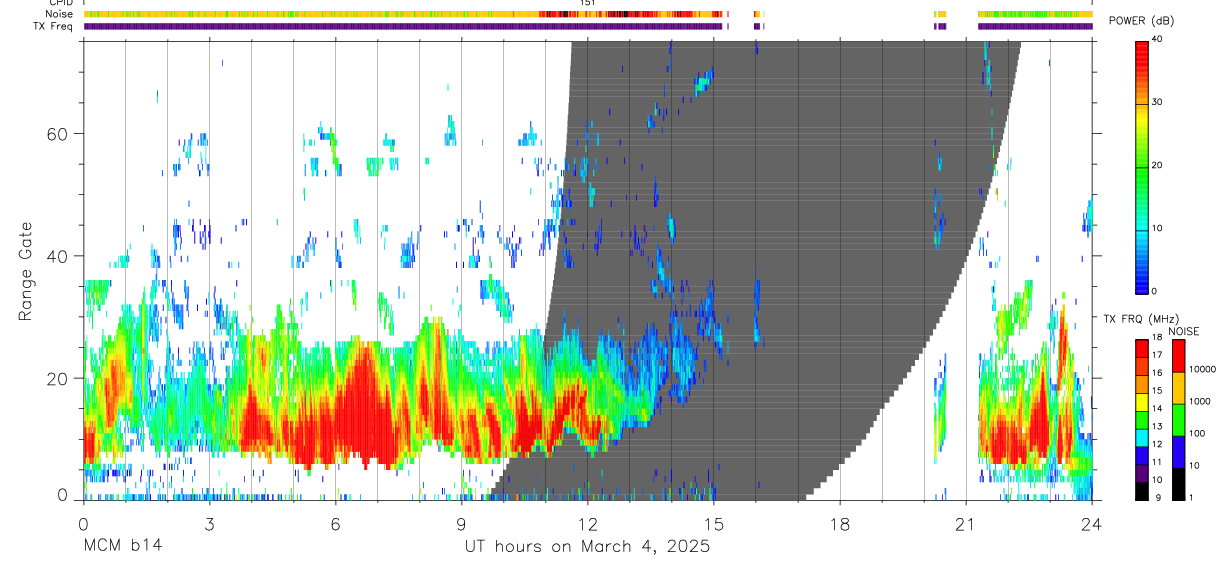Click the 21 UT hour tick label
Viewport: 1228px width, 567px height.
click(966, 523)
